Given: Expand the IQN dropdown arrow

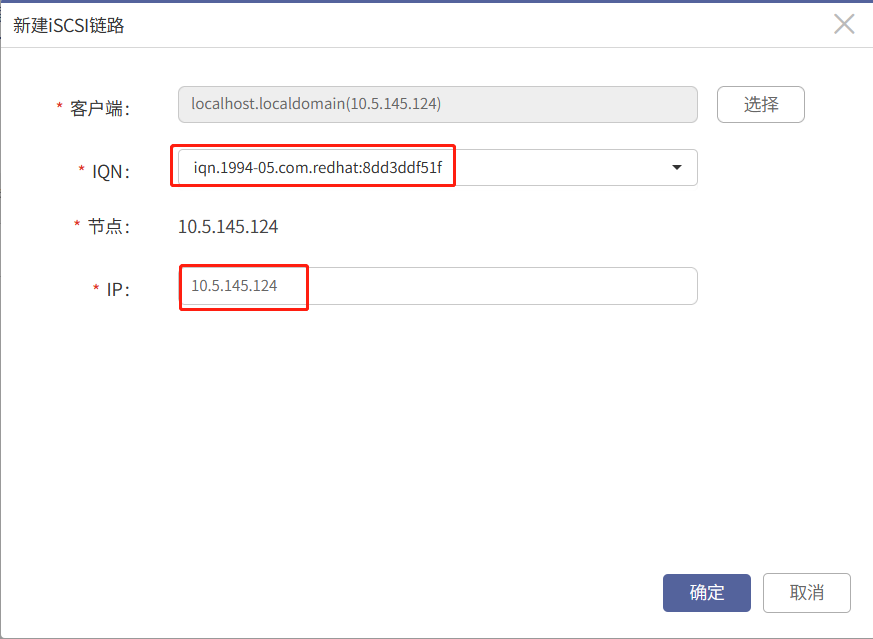Looking at the screenshot, I should (676, 168).
